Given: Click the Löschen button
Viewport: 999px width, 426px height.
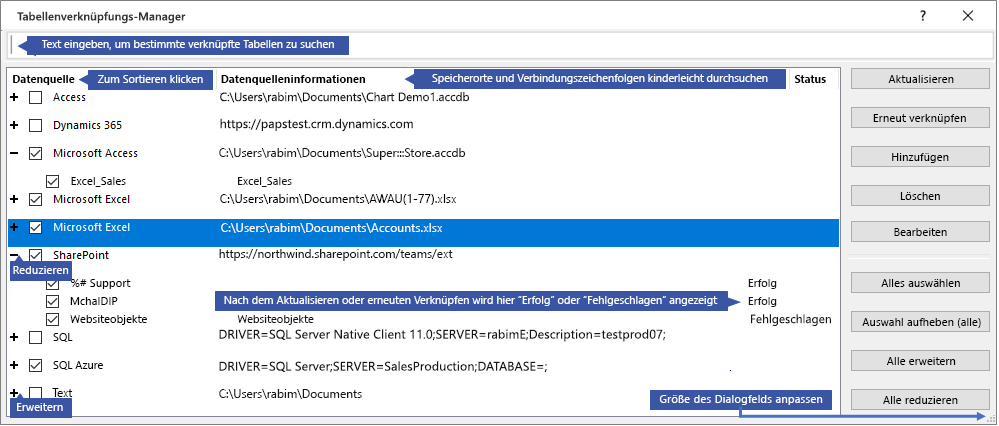Looking at the screenshot, I should tap(921, 195).
